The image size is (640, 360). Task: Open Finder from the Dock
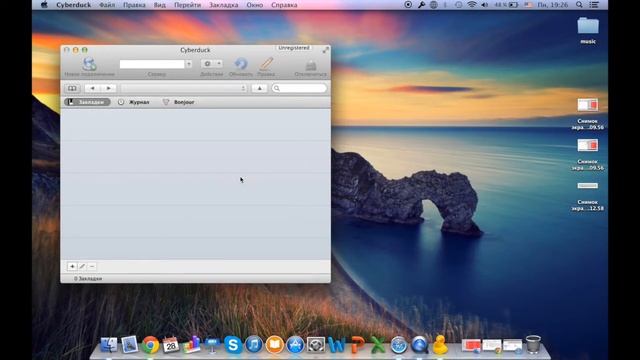point(109,345)
